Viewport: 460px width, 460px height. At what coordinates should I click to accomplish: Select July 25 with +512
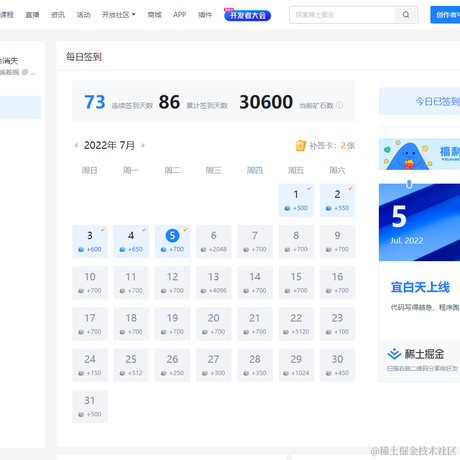[x=131, y=365]
